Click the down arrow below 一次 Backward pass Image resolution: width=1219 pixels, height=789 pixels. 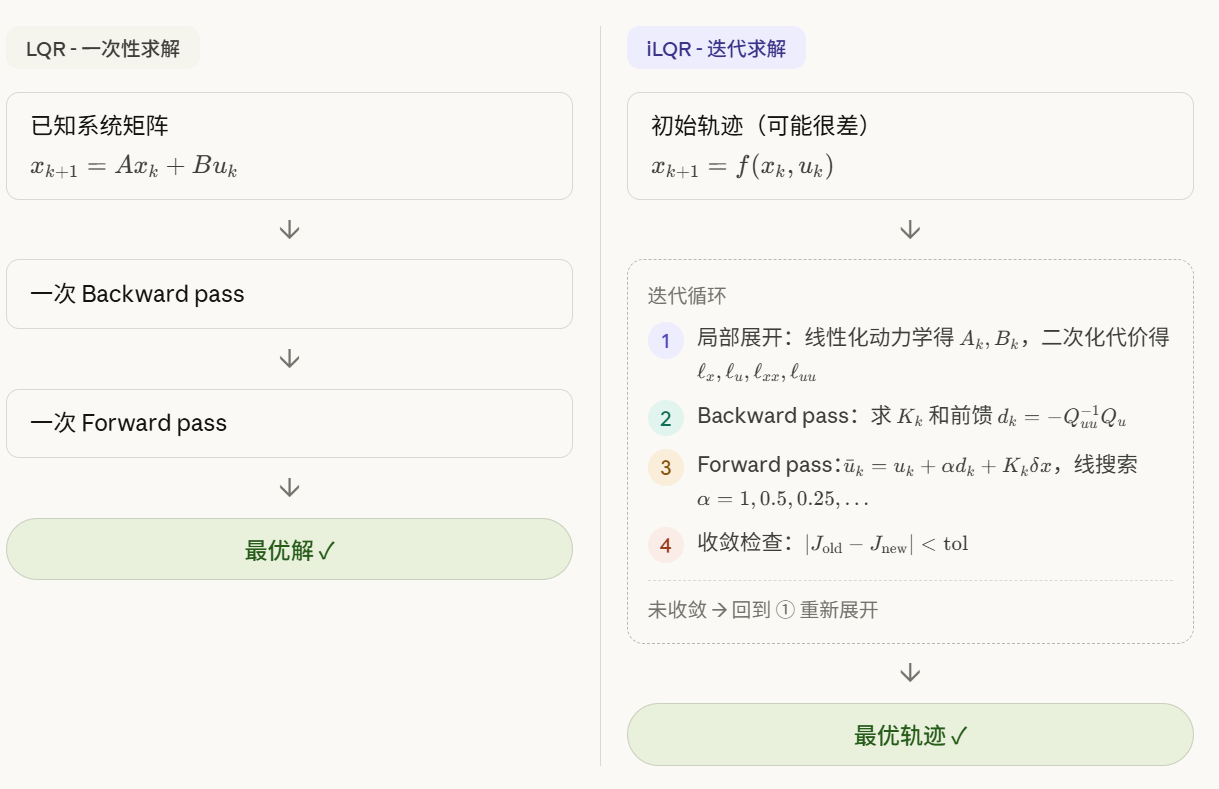click(289, 359)
